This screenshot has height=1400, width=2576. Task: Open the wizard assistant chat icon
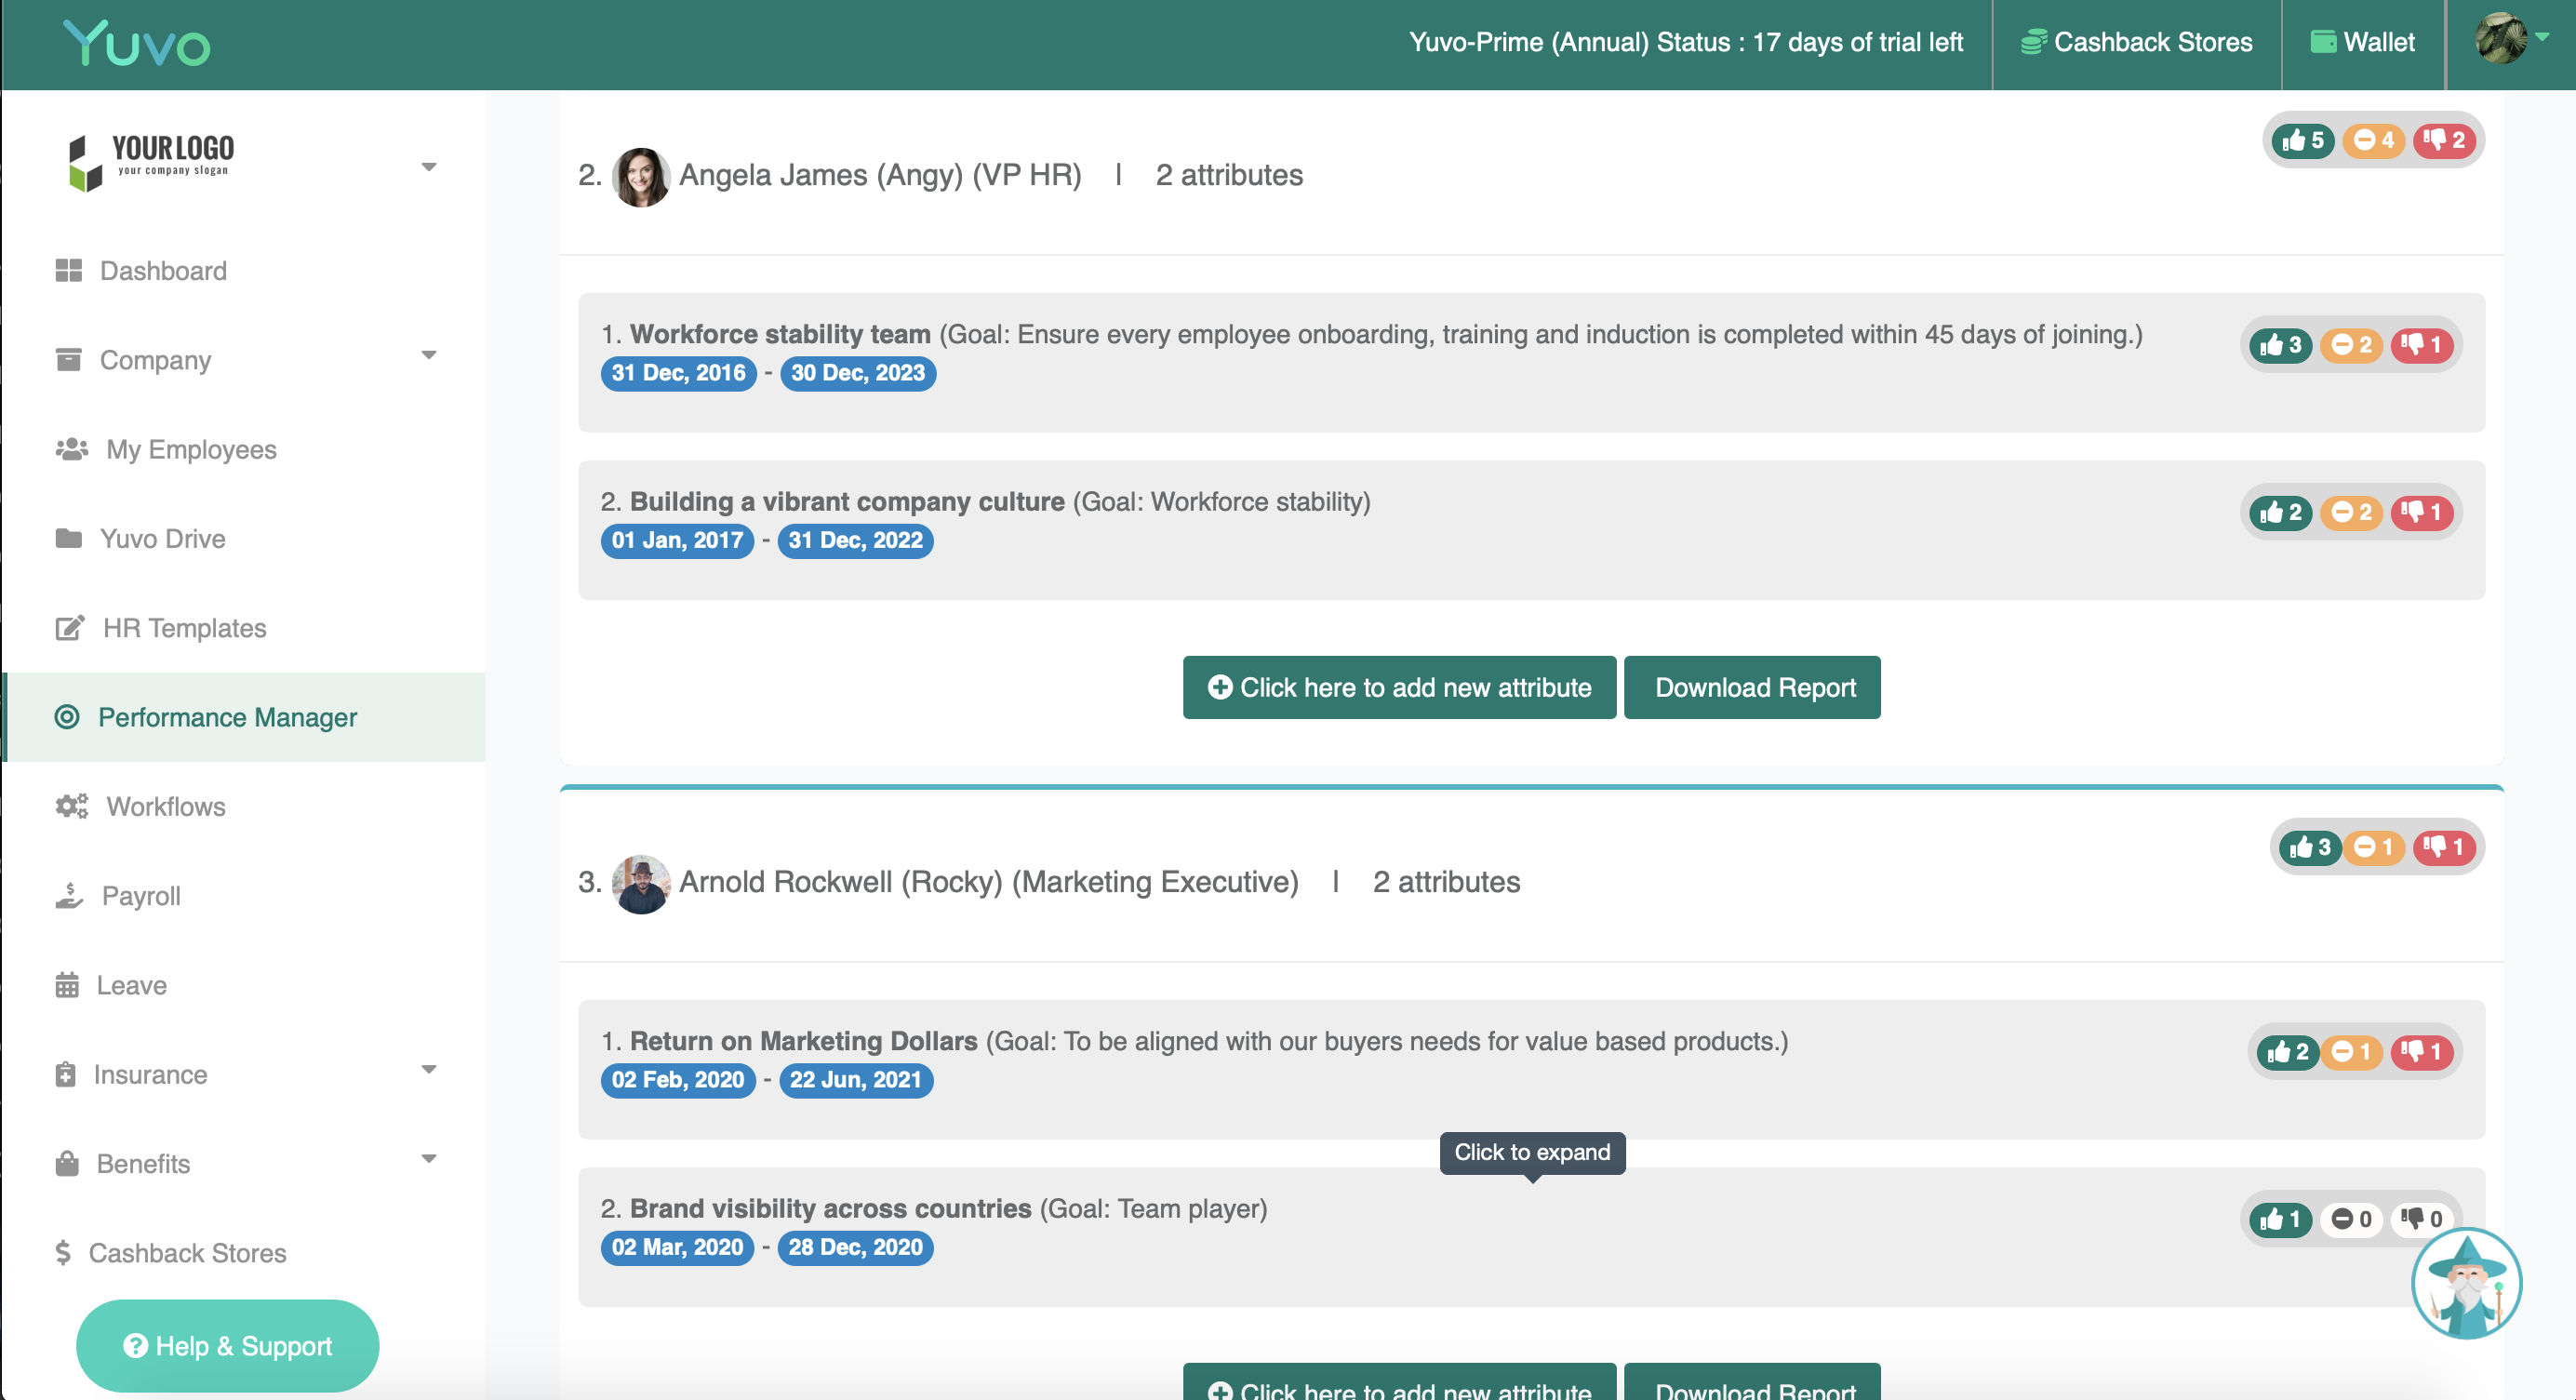pos(2465,1283)
